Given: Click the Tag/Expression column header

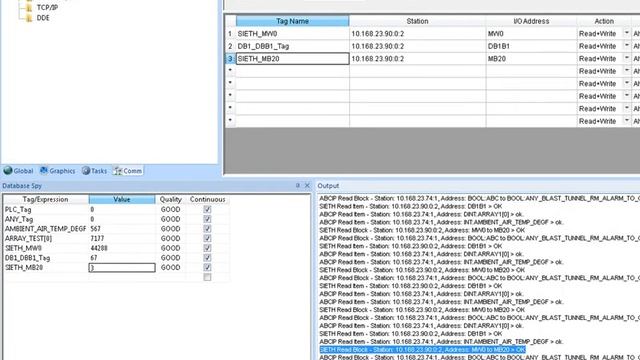Looking at the screenshot, I should point(45,200).
